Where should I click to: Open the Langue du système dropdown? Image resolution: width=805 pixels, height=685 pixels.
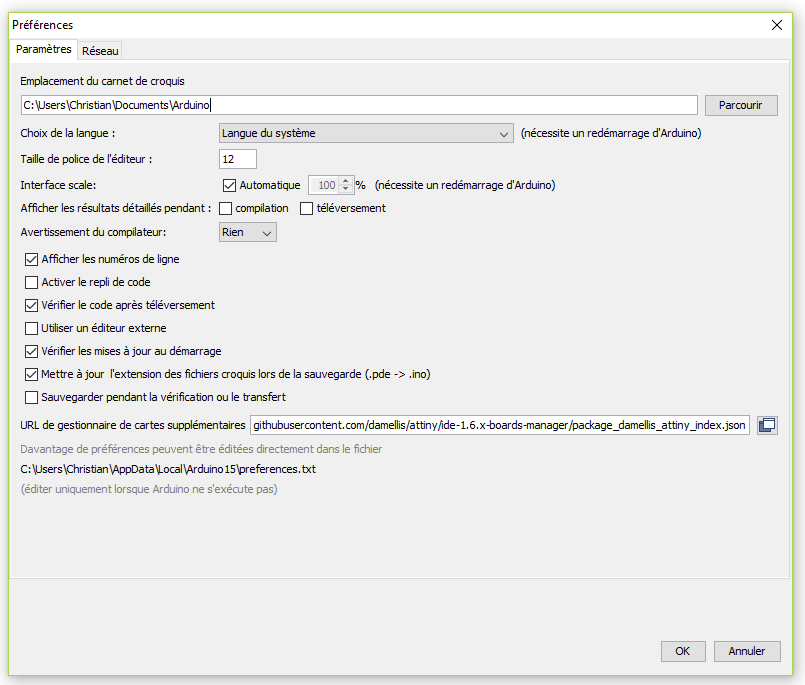click(x=366, y=134)
